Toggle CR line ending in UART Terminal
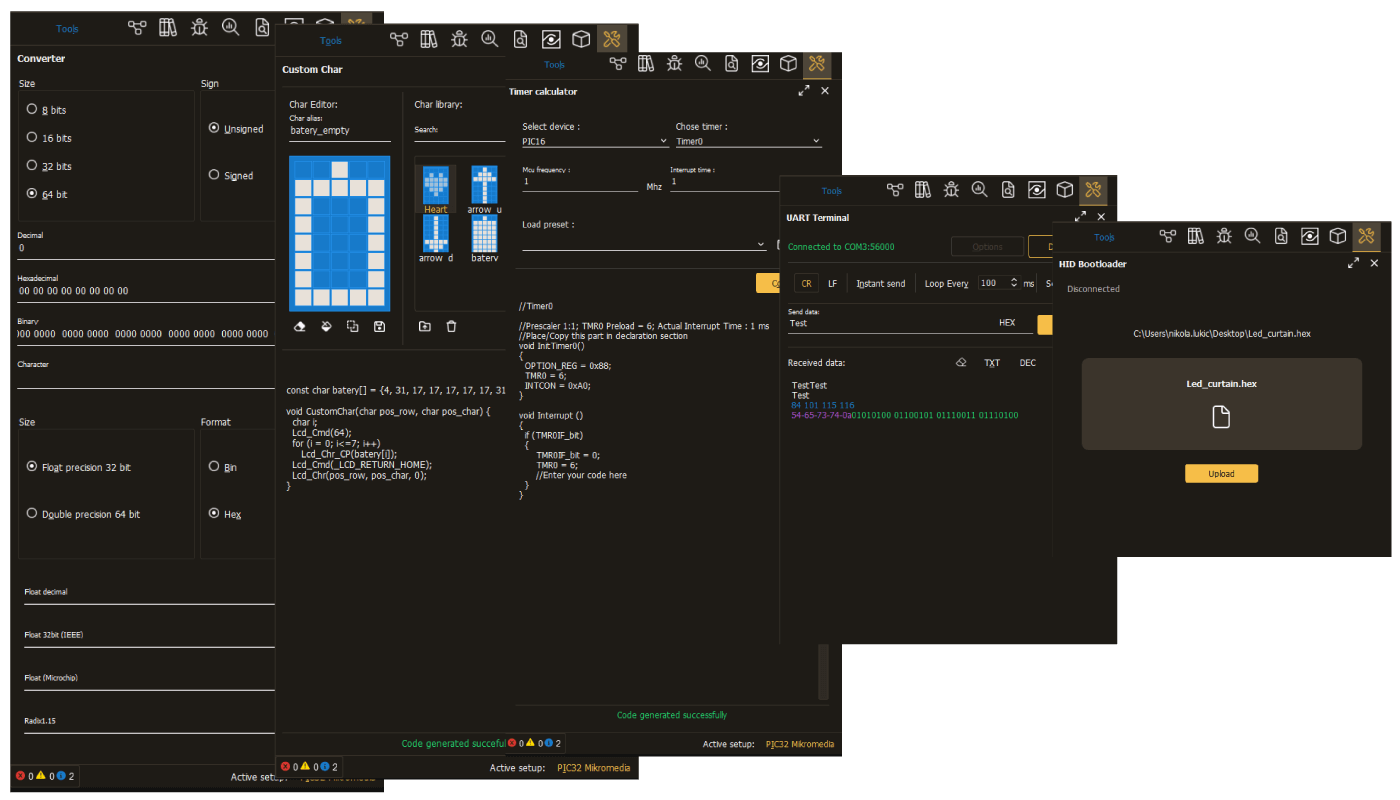This screenshot has height=800, width=1400. pyautogui.click(x=807, y=283)
